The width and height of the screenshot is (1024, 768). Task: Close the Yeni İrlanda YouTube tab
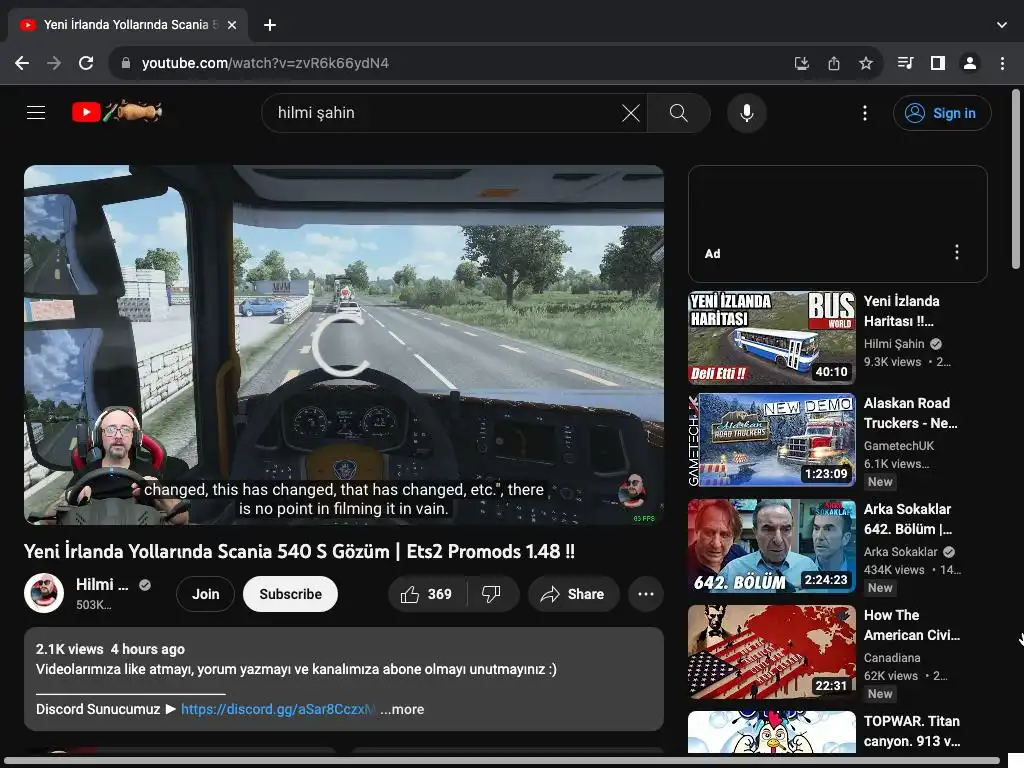click(x=232, y=25)
